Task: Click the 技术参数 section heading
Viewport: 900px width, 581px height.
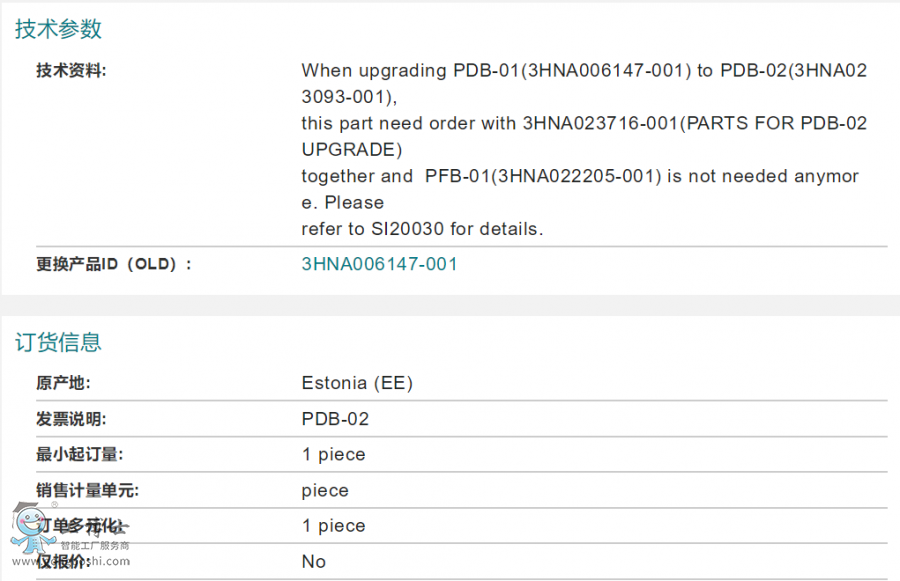Action: click(x=58, y=29)
